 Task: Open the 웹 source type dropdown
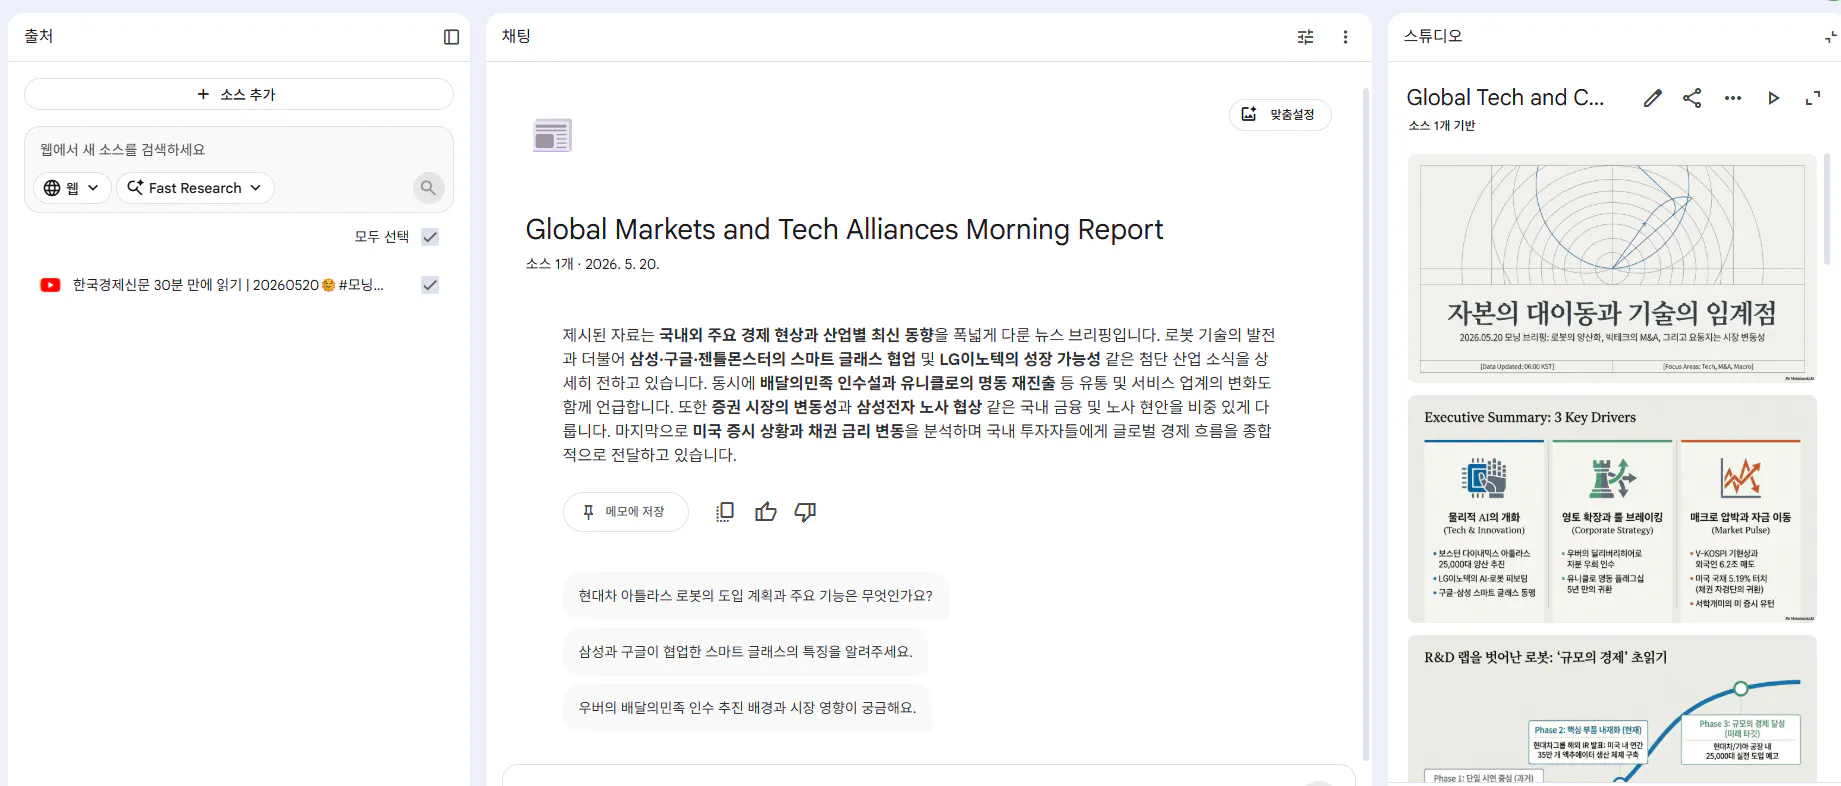(x=72, y=188)
